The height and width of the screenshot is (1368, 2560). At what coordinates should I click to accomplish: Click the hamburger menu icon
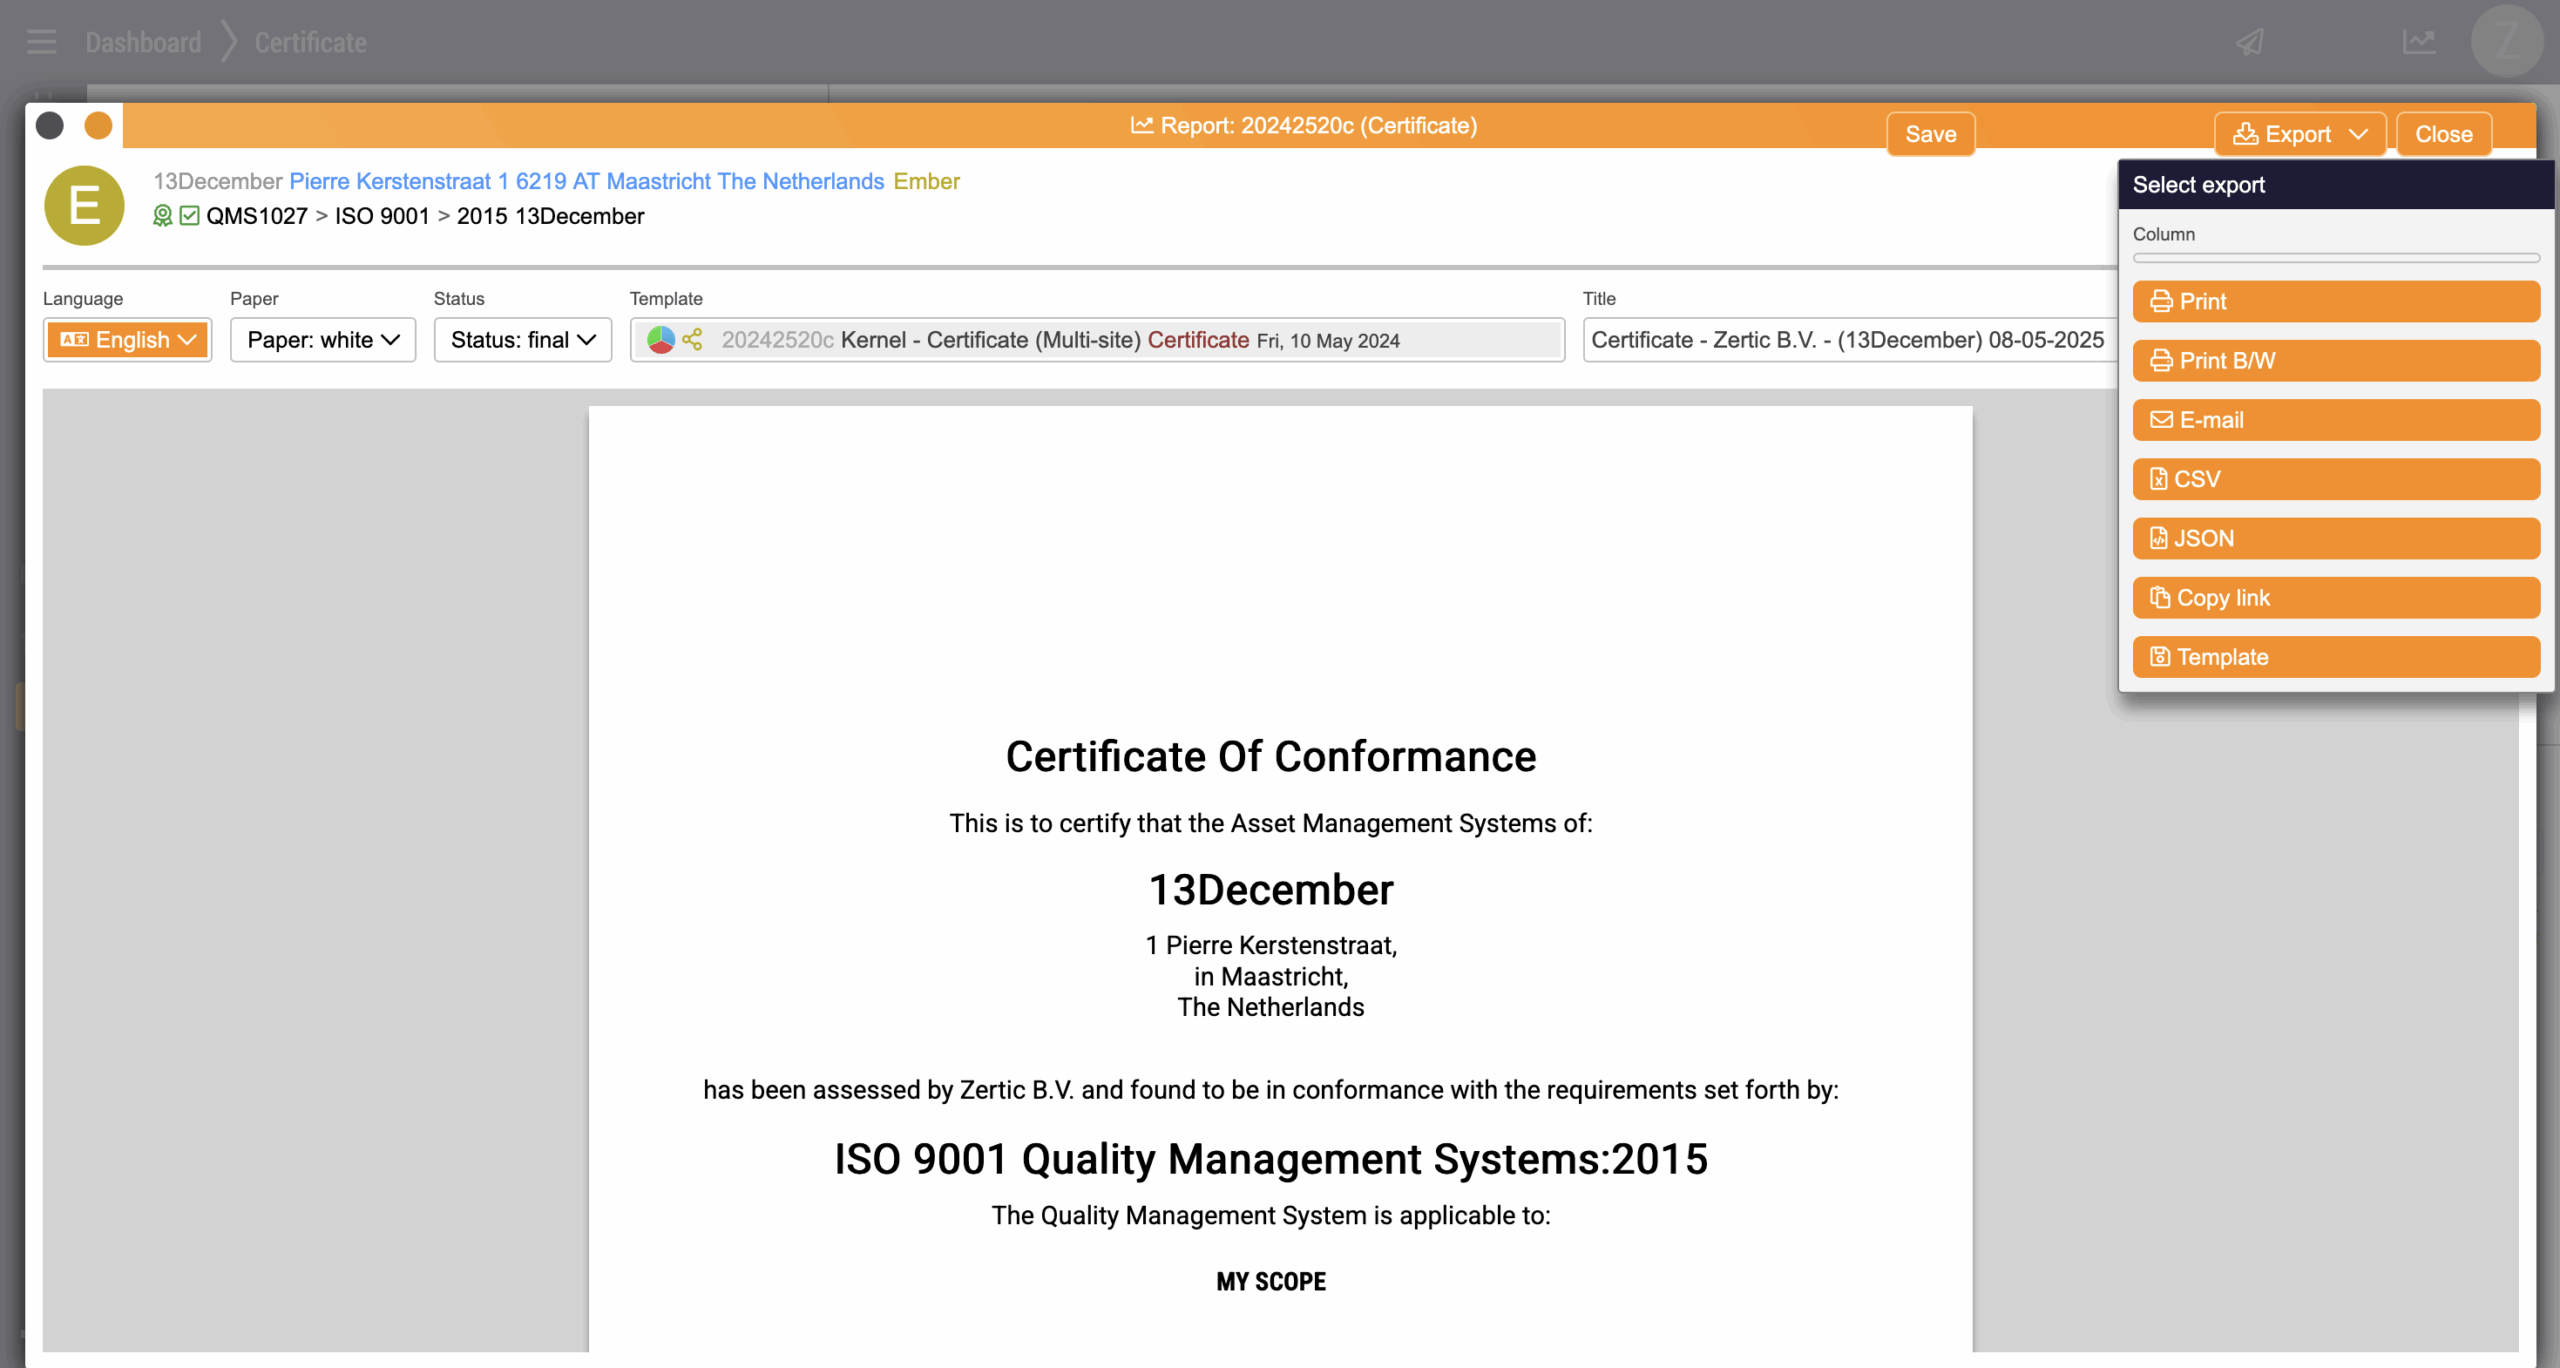(x=41, y=42)
